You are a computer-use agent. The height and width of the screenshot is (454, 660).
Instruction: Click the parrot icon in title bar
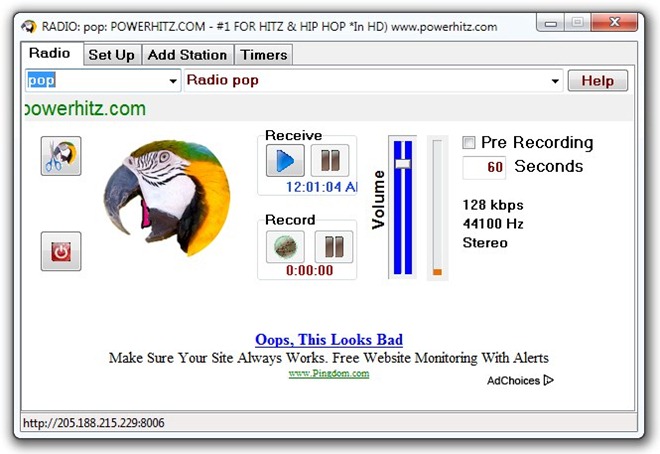(x=29, y=27)
